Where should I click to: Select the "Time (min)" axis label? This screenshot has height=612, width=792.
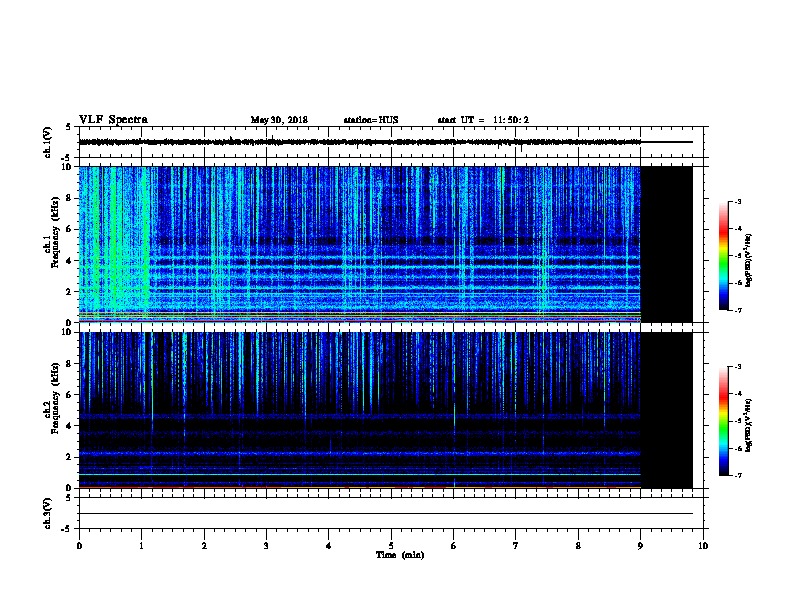click(400, 555)
